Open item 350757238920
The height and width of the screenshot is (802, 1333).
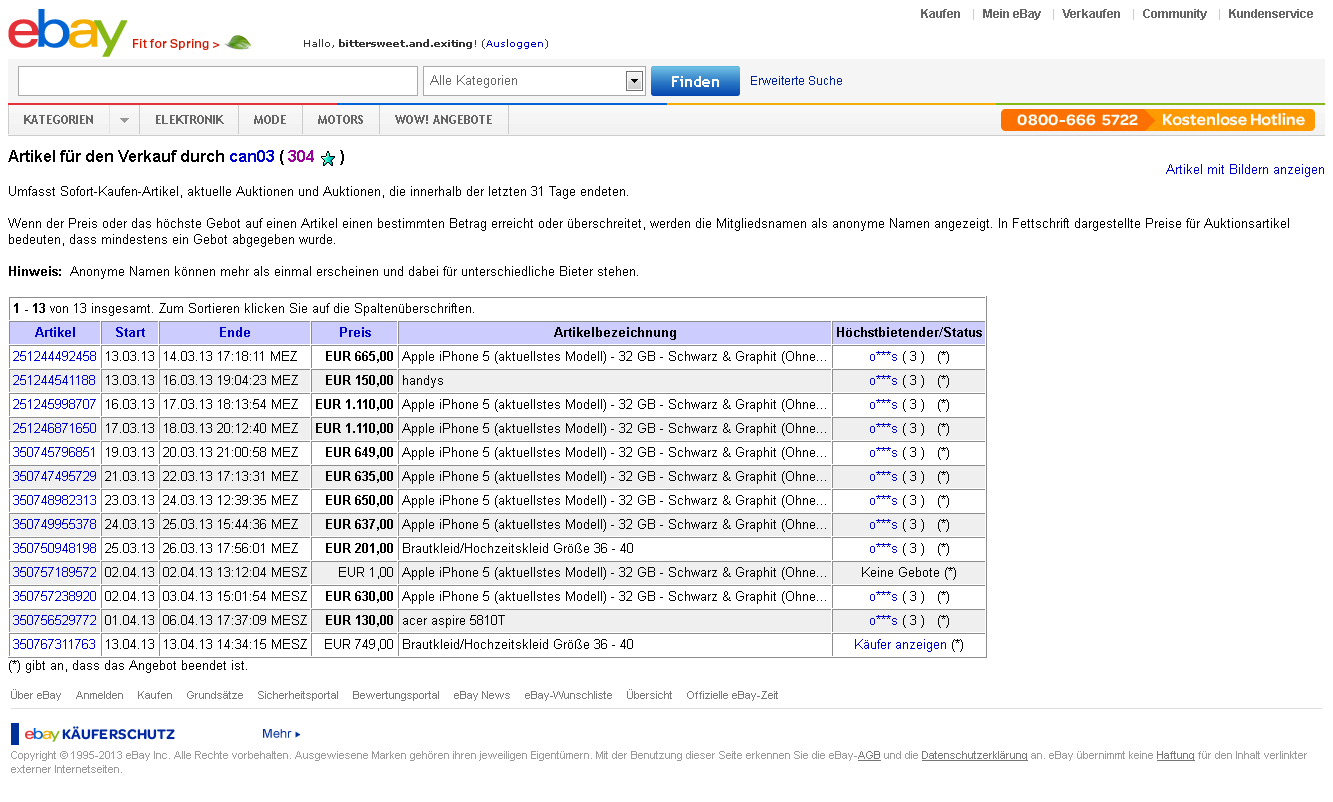point(55,597)
